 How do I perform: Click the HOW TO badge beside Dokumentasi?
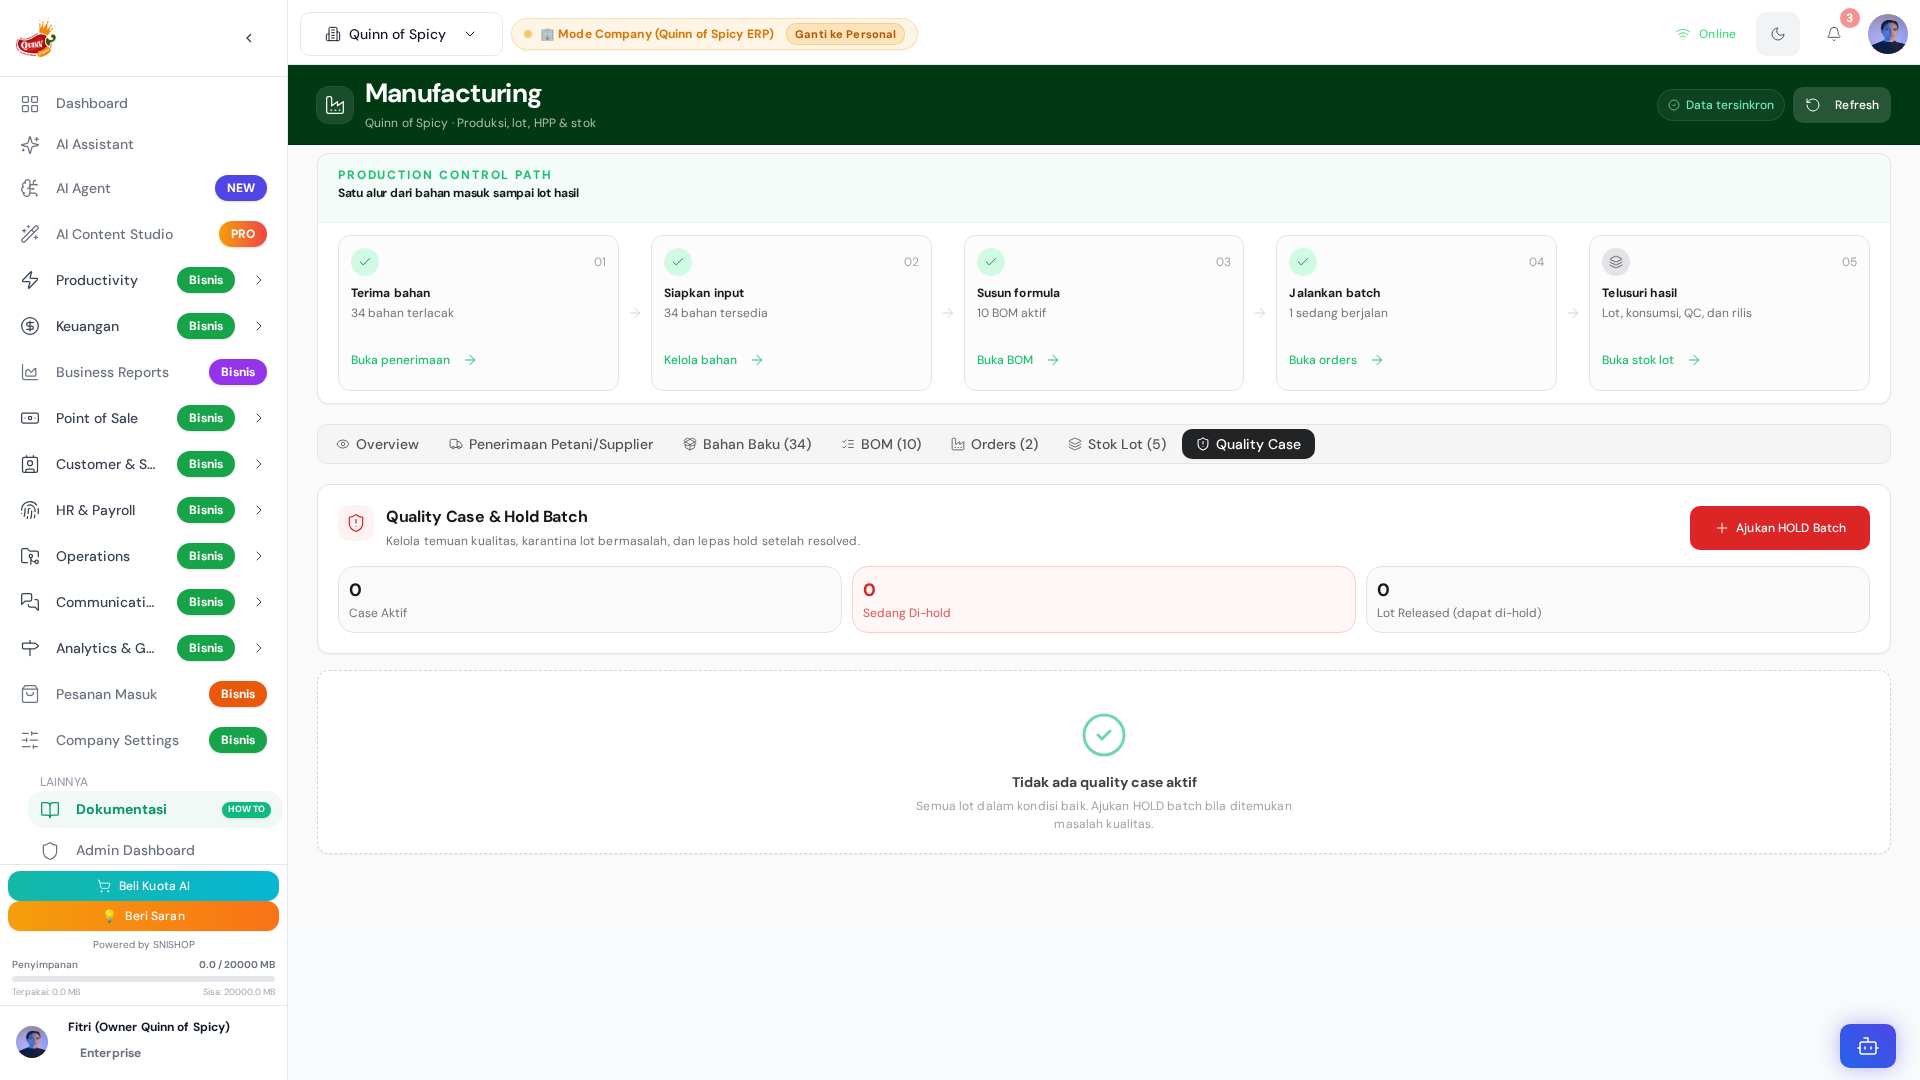(246, 810)
